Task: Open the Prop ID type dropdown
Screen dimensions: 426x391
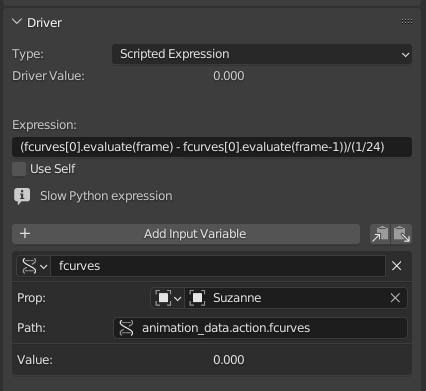Action: point(168,298)
